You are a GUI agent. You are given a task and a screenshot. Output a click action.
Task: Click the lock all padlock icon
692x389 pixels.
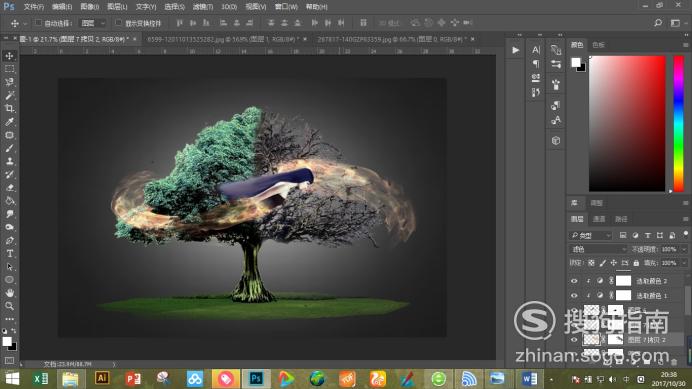pos(636,263)
